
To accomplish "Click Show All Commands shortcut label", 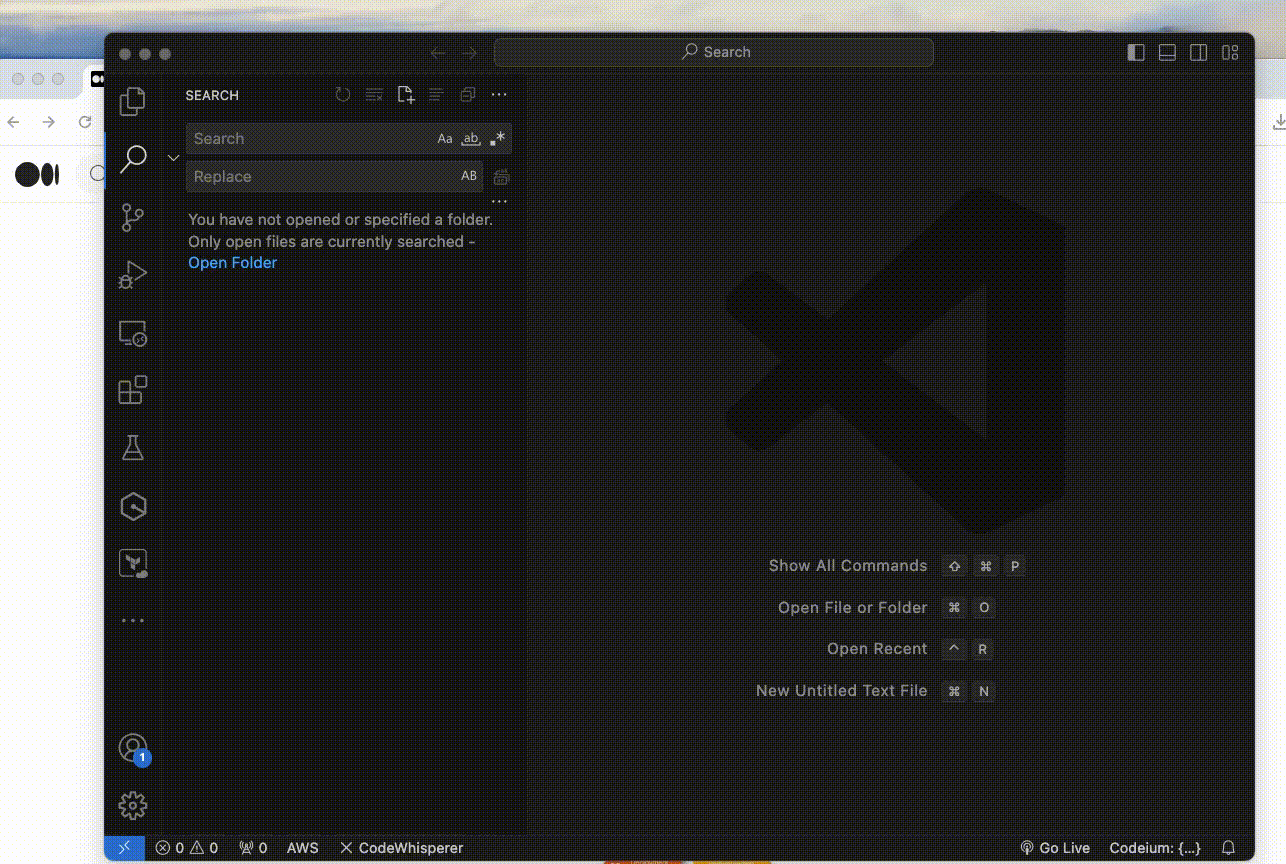I will click(848, 566).
